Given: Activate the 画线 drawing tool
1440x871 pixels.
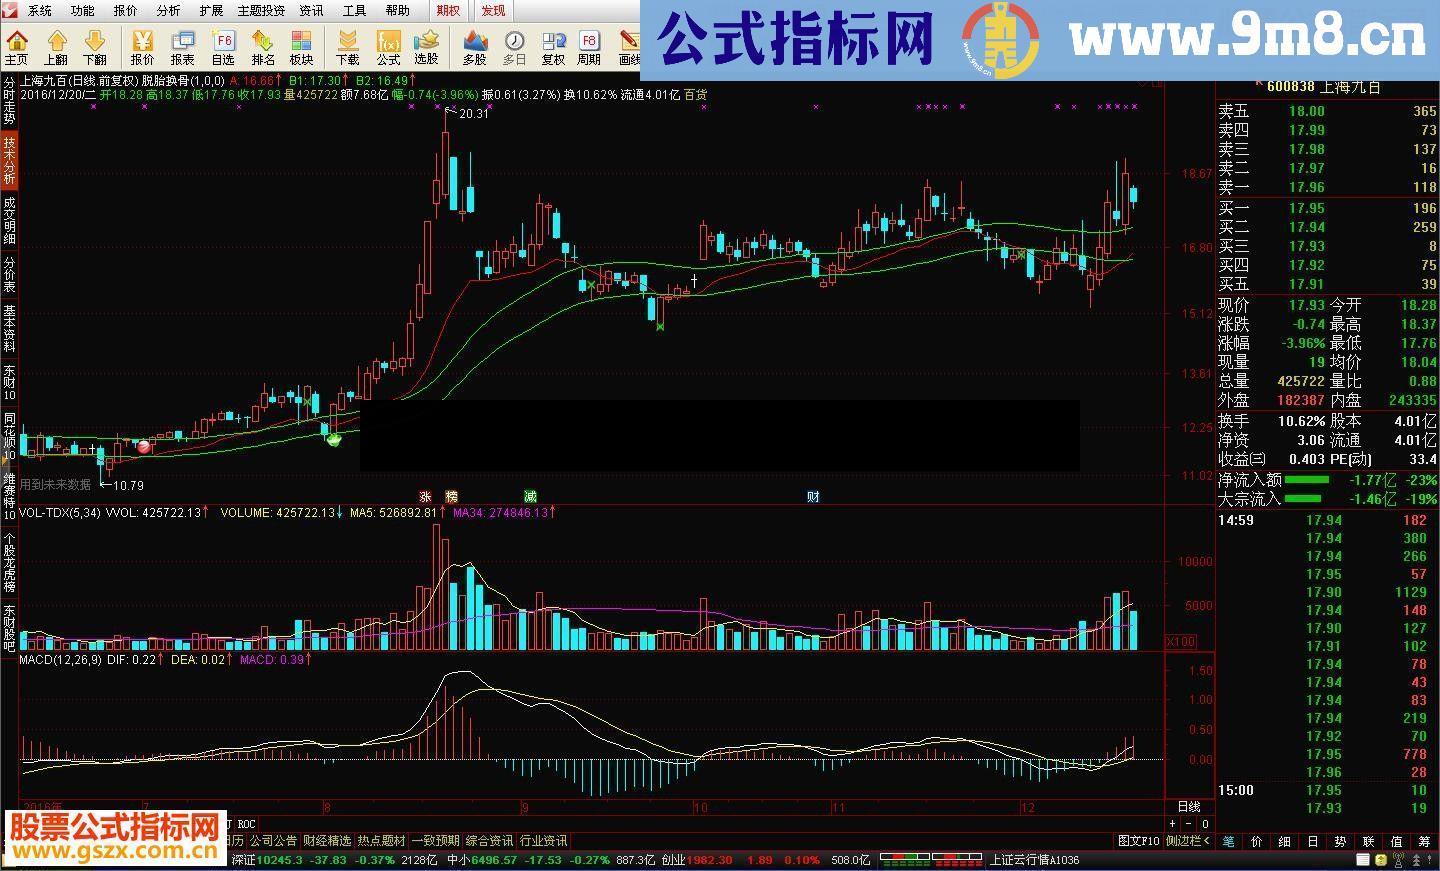Looking at the screenshot, I should (x=627, y=44).
